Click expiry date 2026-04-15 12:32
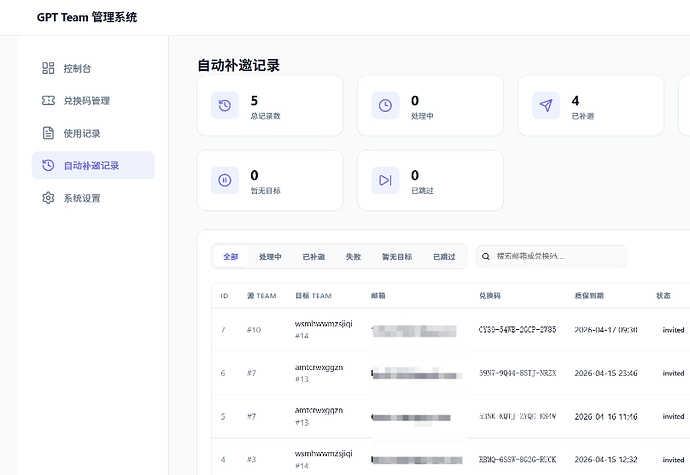This screenshot has height=475, width=690. coord(606,460)
